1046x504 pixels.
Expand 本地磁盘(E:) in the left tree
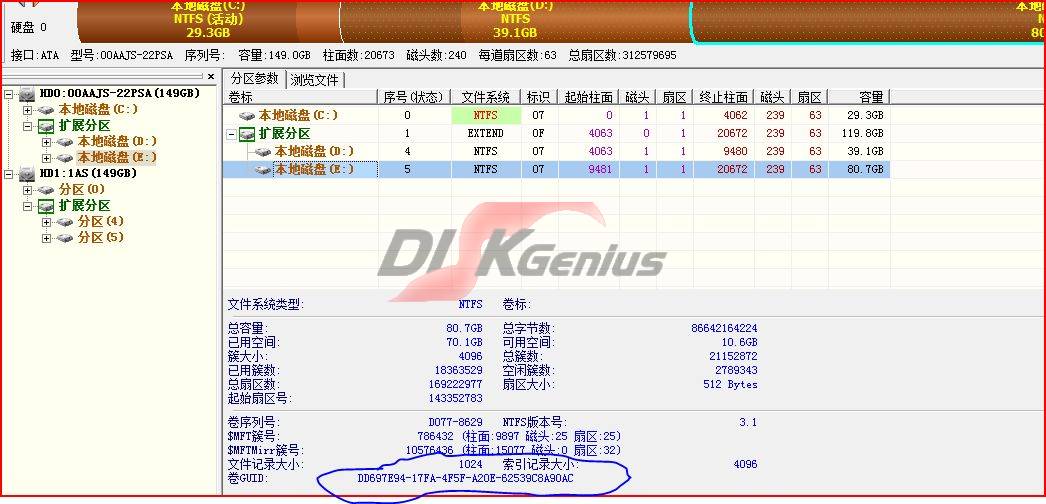(x=46, y=158)
